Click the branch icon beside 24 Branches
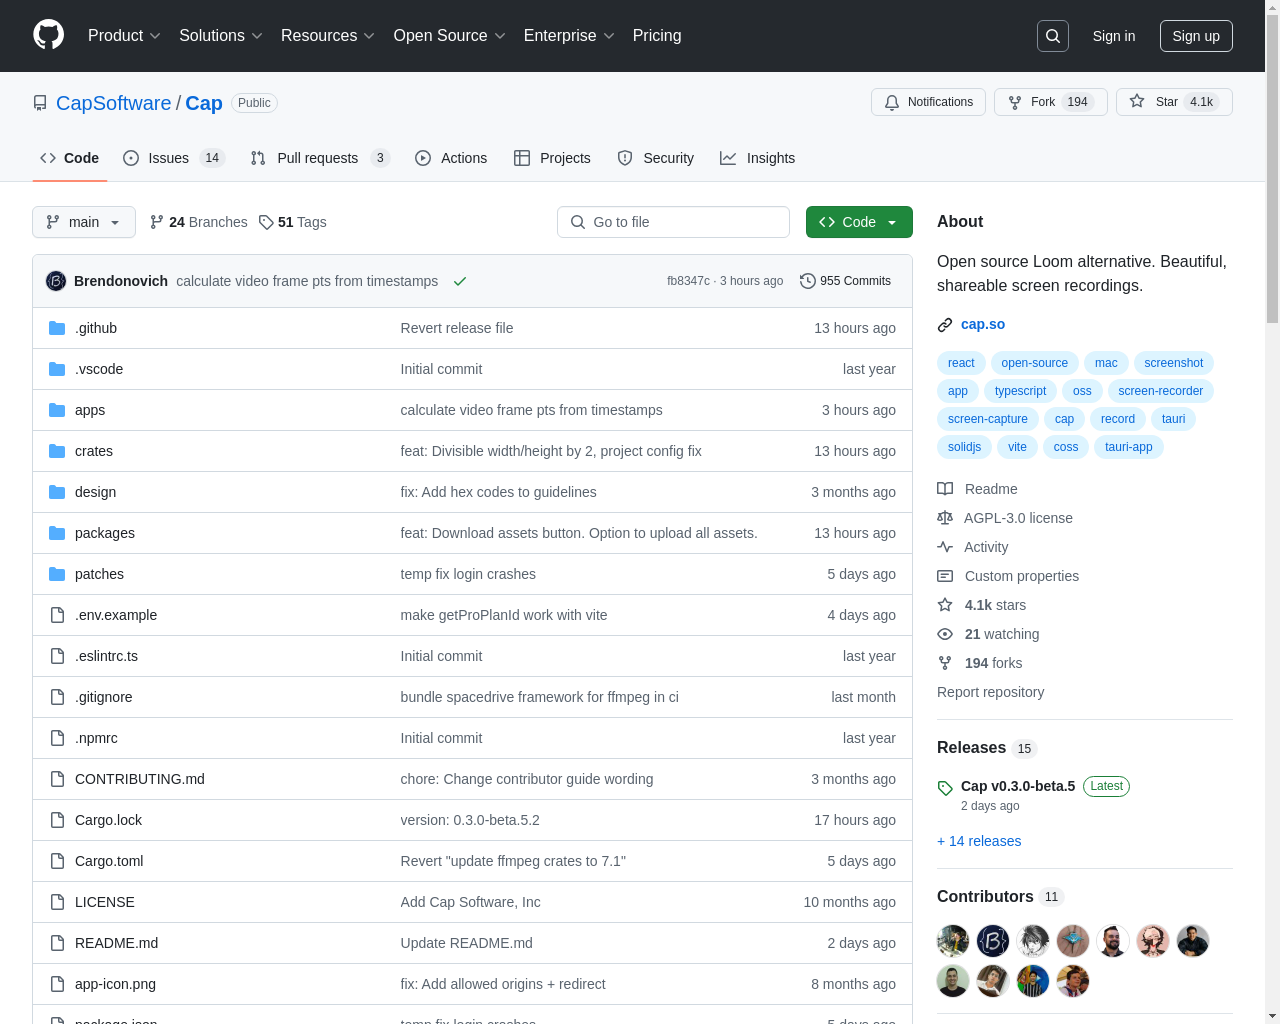The image size is (1280, 1024). click(x=156, y=222)
